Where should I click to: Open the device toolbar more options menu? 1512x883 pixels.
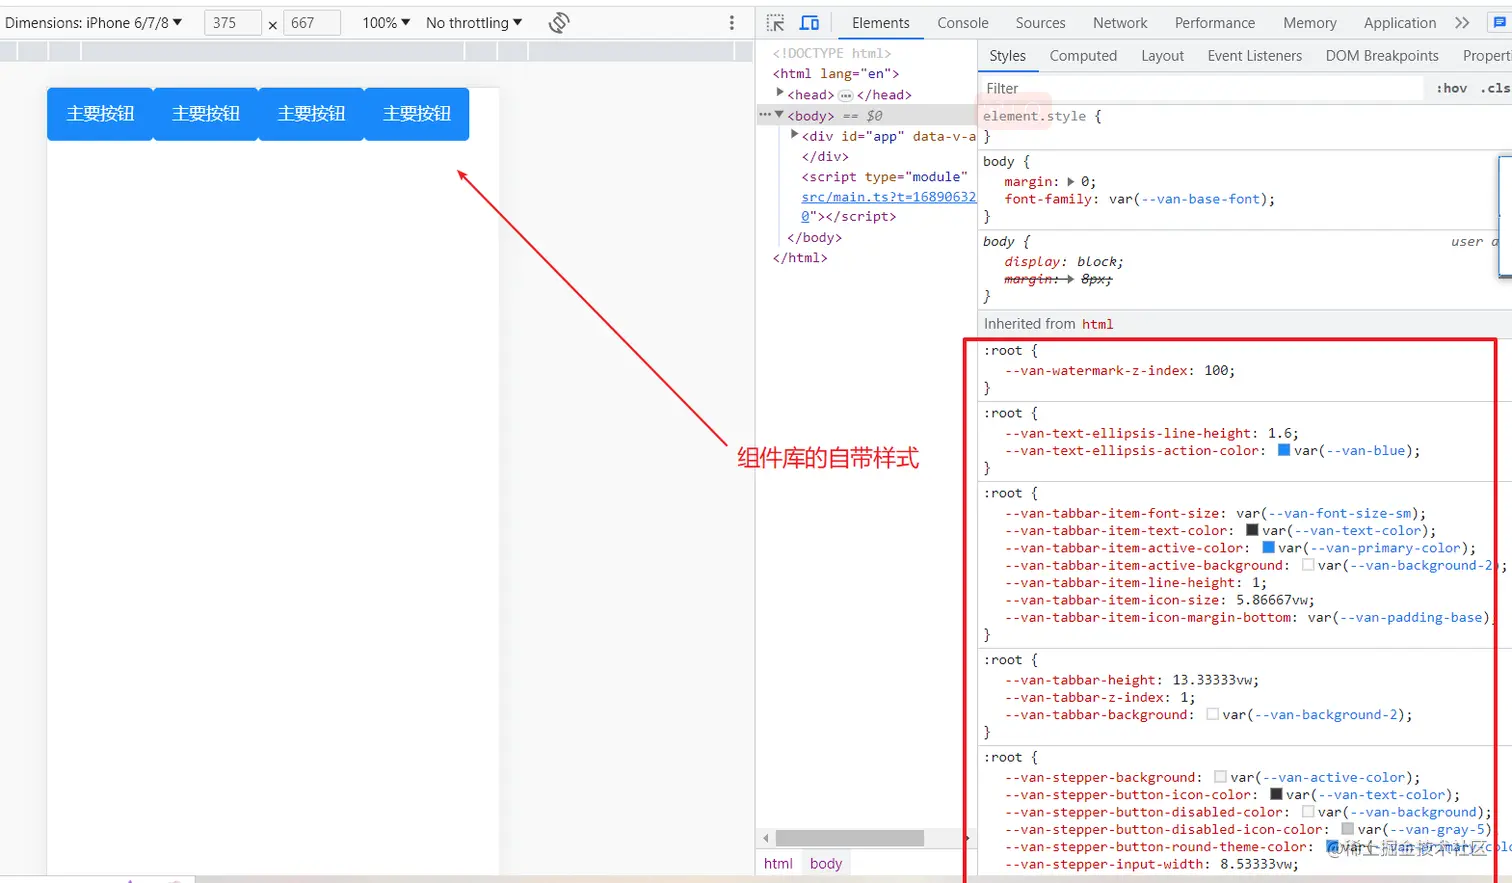click(x=732, y=23)
